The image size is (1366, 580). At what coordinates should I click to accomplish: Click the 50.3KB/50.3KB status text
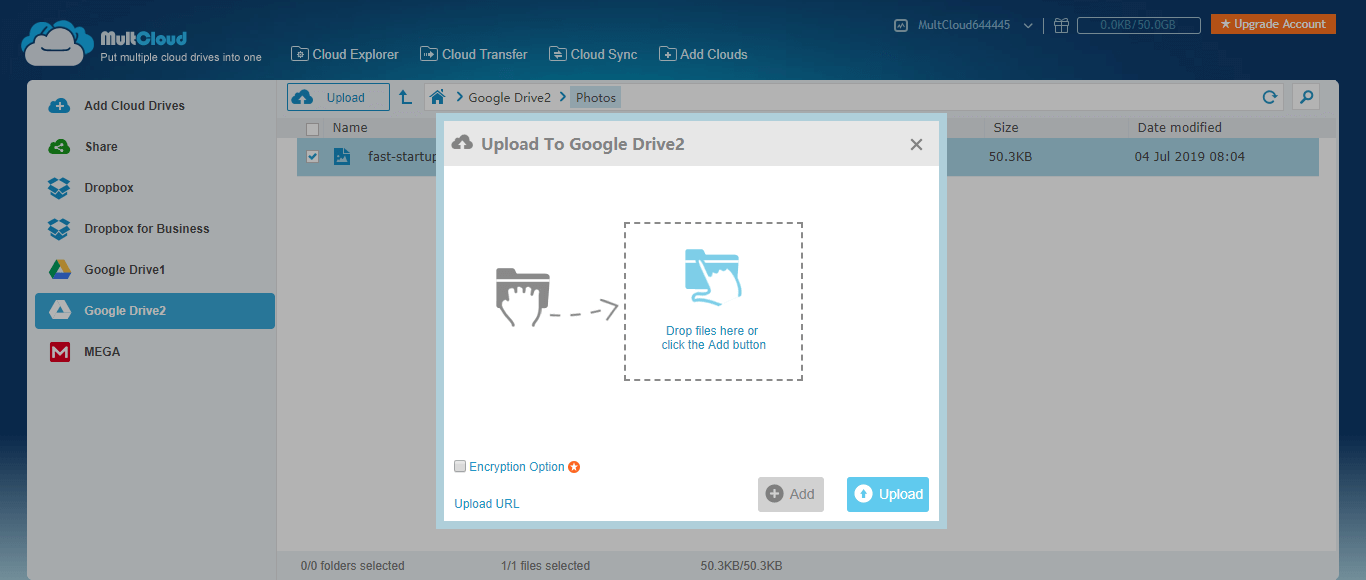tap(742, 566)
